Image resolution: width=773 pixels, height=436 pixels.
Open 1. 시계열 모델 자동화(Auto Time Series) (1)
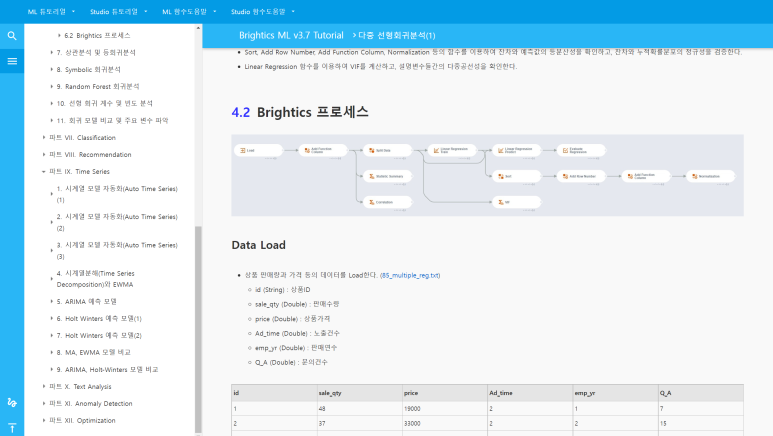pos(117,194)
